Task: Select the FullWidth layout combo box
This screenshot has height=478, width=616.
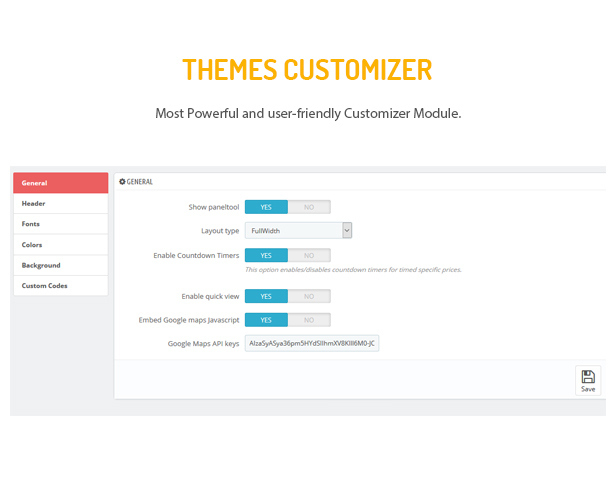Action: pos(298,231)
